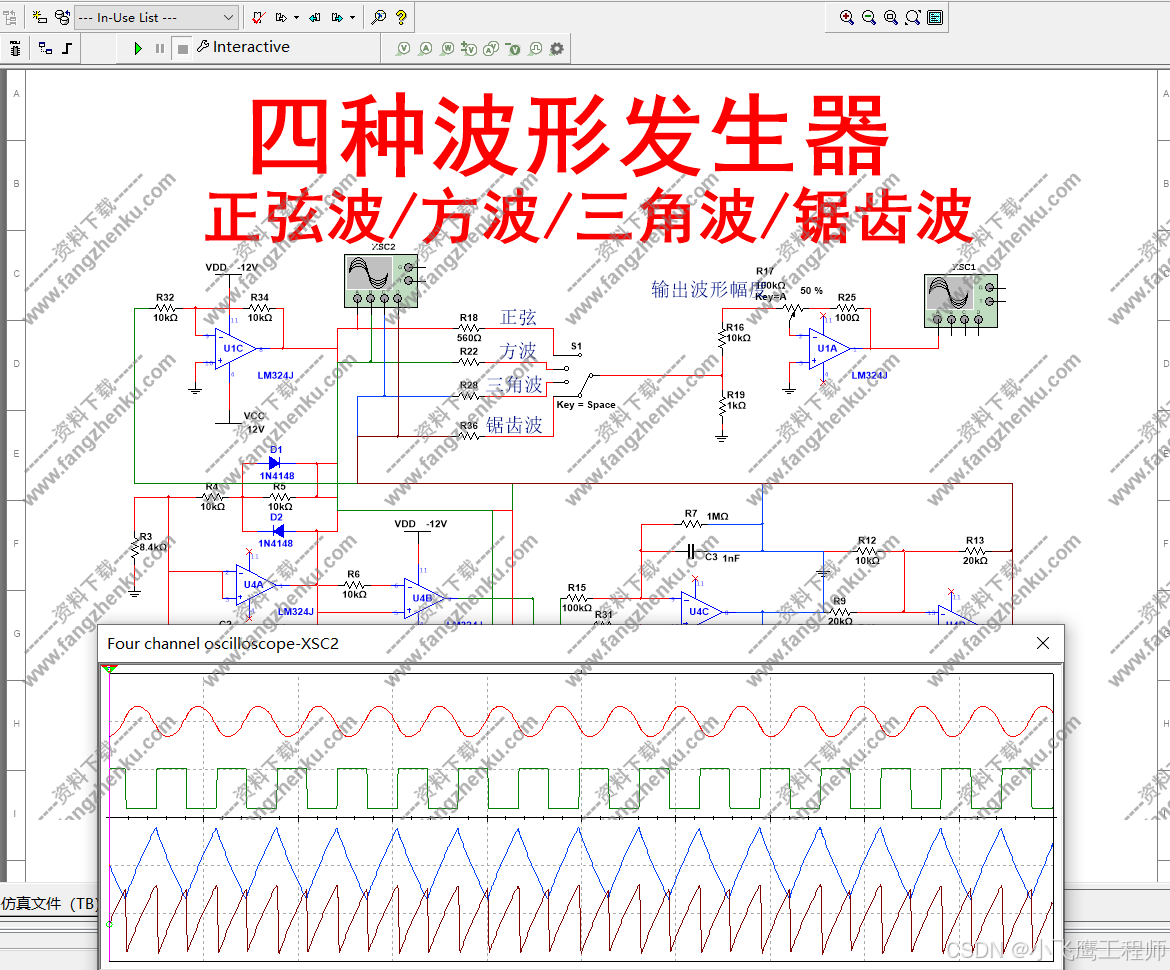
Task: Select the power probe tool
Action: click(446, 48)
